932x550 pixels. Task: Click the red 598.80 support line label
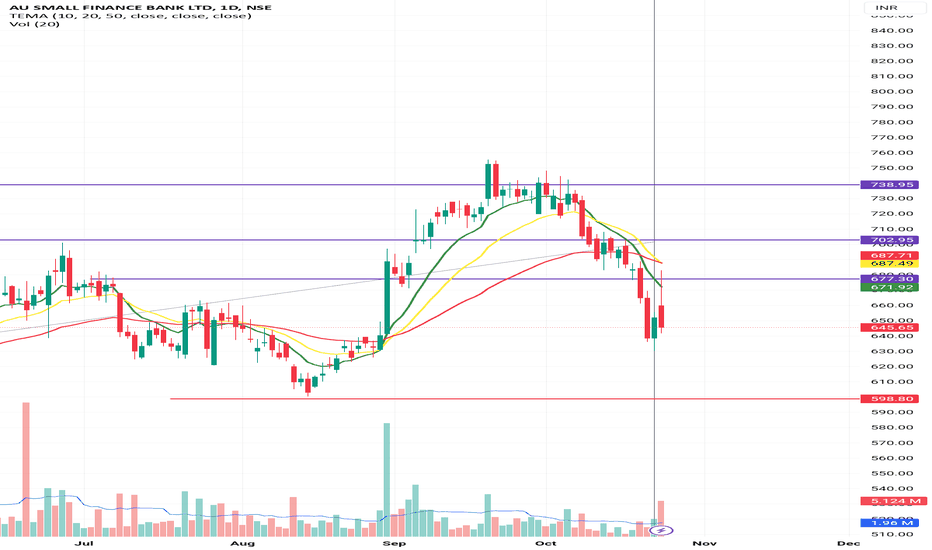[890, 399]
